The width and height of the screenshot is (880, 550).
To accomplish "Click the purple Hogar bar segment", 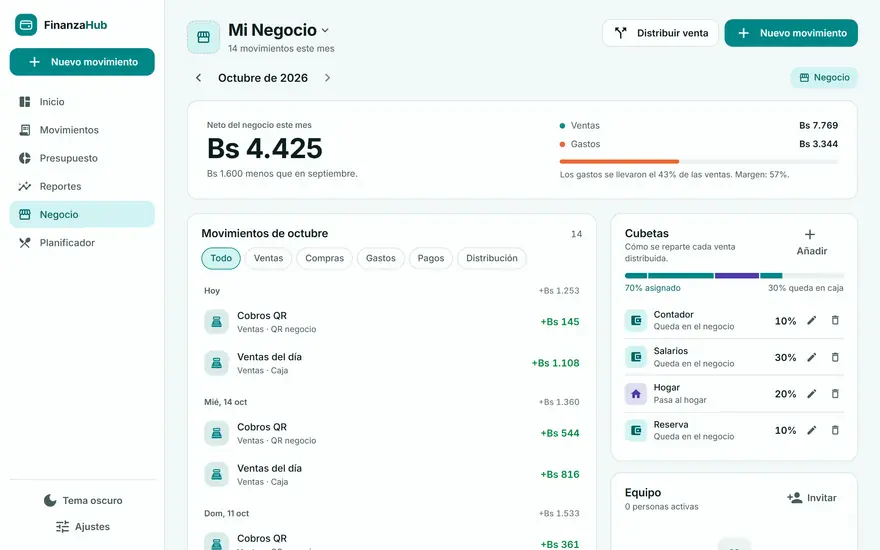I will 737,276.
